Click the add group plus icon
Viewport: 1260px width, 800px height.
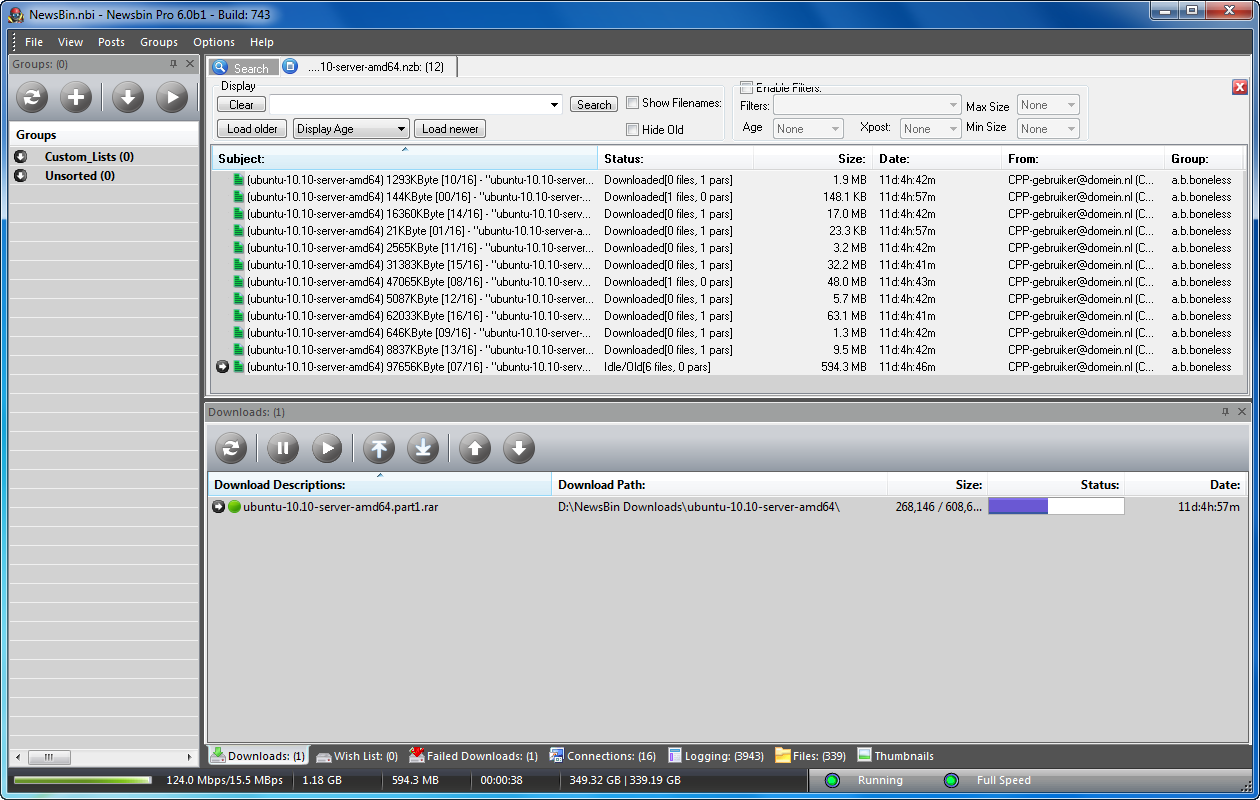[76, 97]
